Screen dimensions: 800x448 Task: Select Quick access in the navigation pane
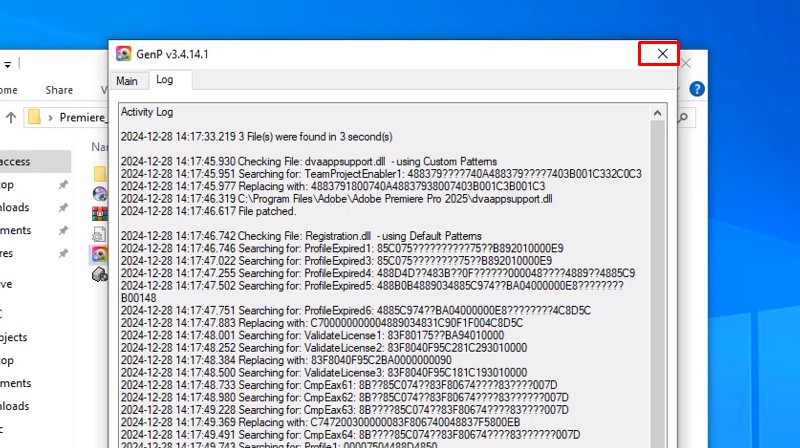[x=15, y=162]
